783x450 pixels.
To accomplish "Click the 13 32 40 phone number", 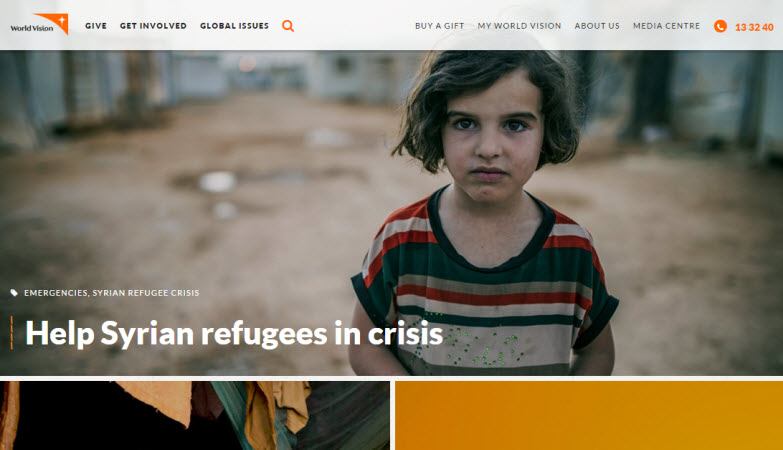I will (754, 27).
